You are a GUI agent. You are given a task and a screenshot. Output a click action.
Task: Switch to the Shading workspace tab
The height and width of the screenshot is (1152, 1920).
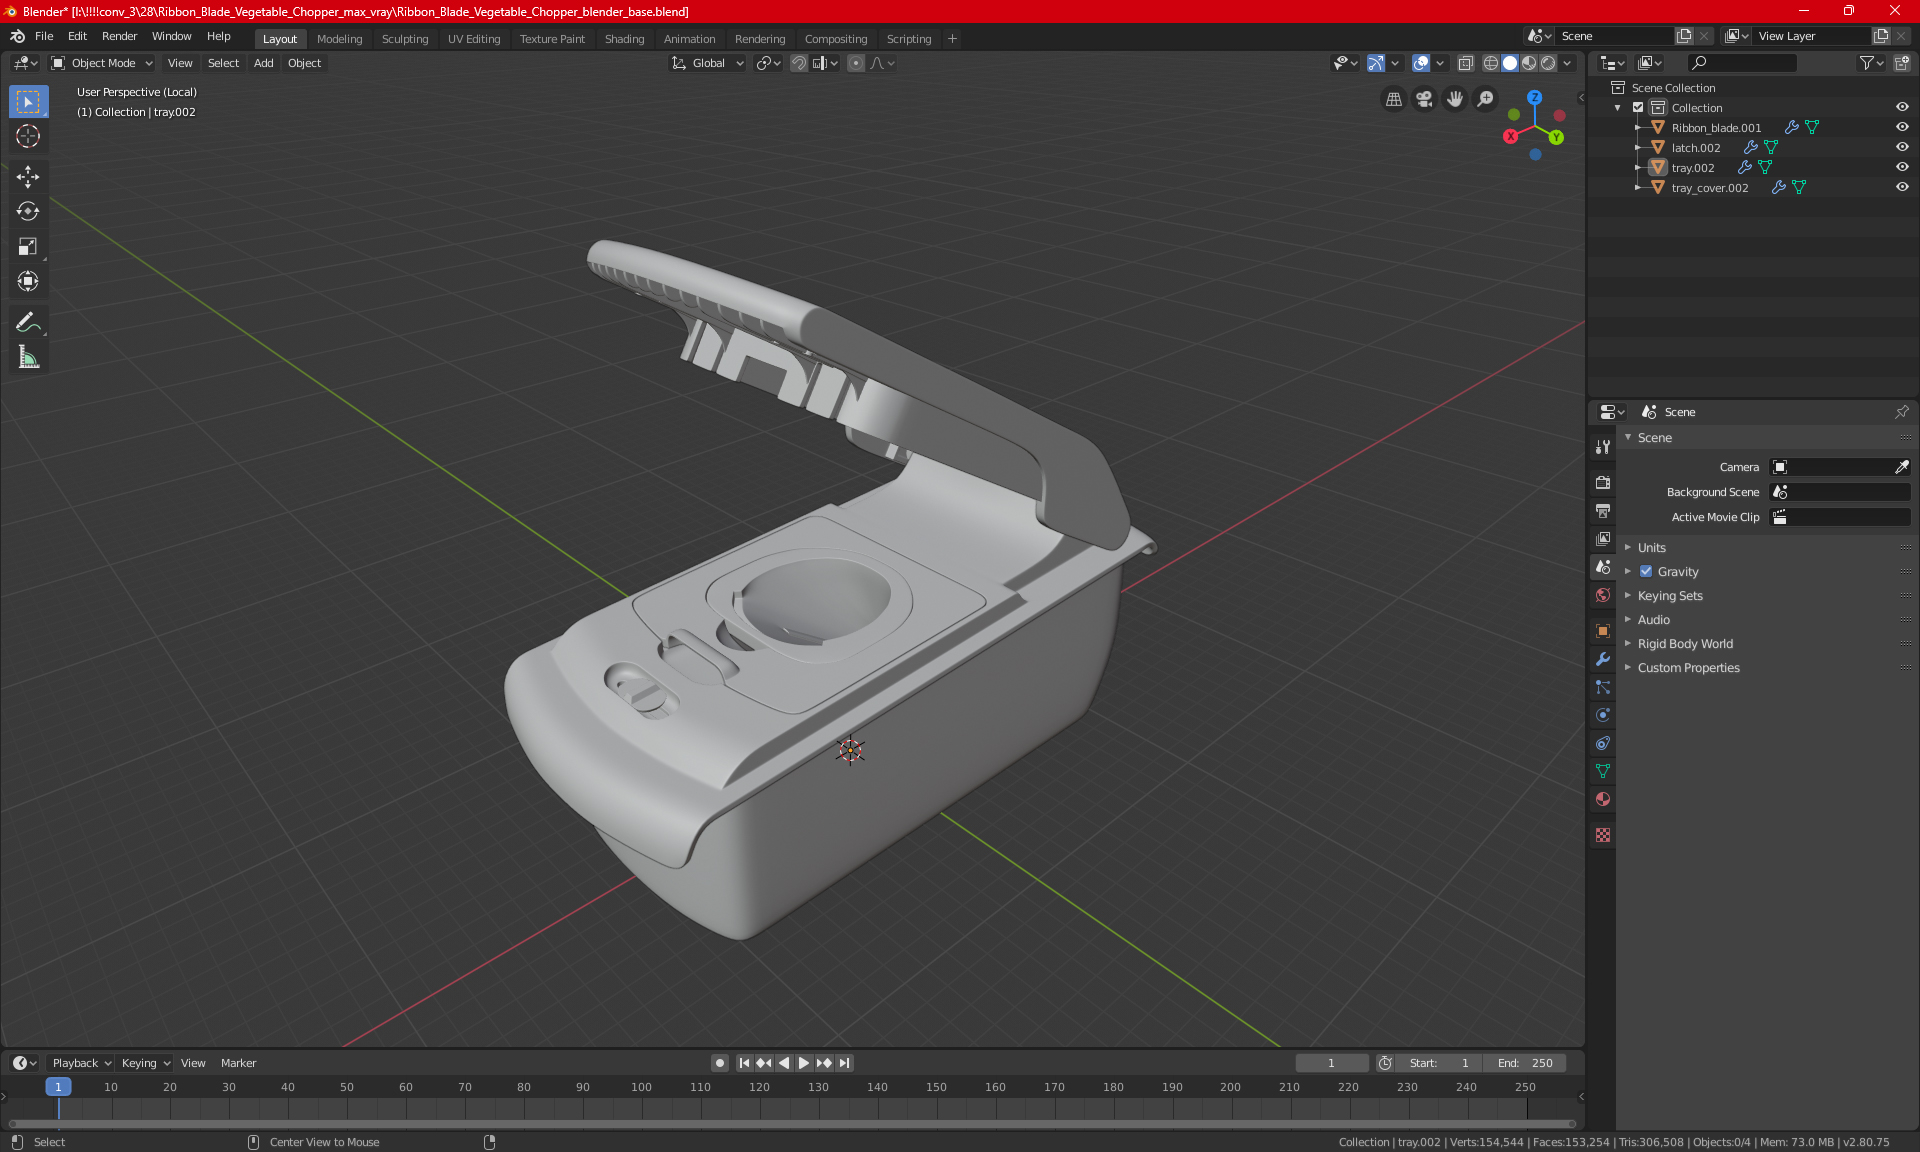coord(624,39)
